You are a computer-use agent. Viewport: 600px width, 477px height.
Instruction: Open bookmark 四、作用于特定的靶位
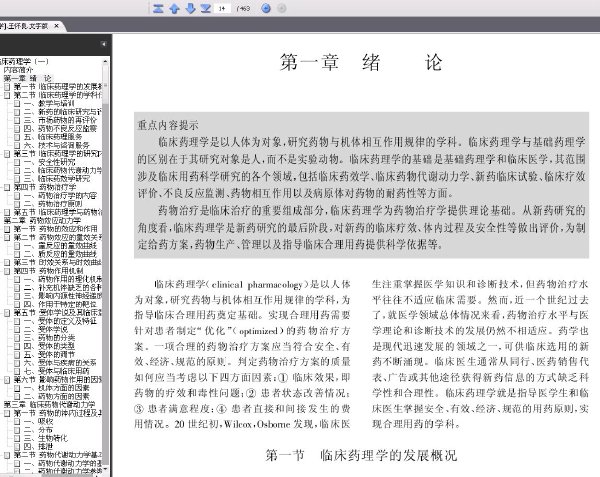tap(60, 304)
